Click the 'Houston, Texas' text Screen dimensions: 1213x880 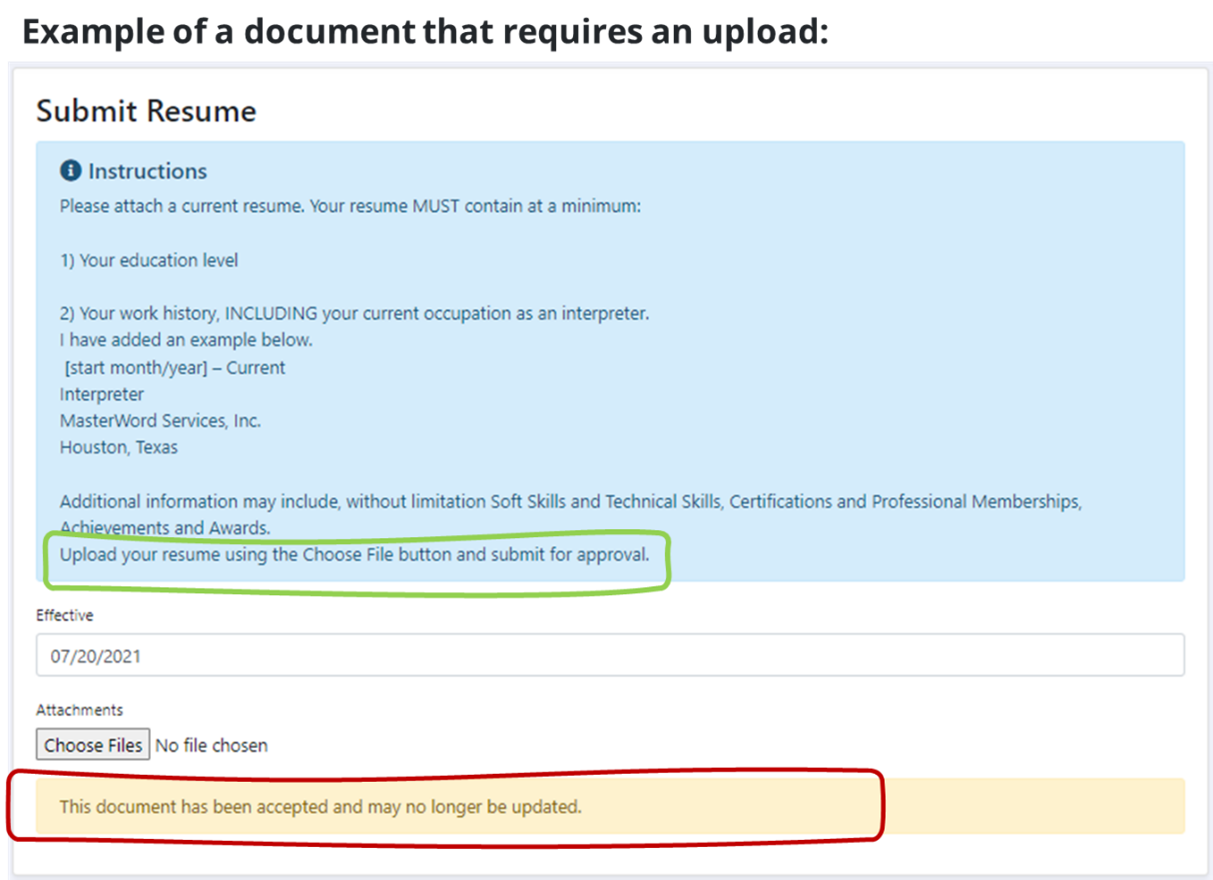[x=119, y=447]
